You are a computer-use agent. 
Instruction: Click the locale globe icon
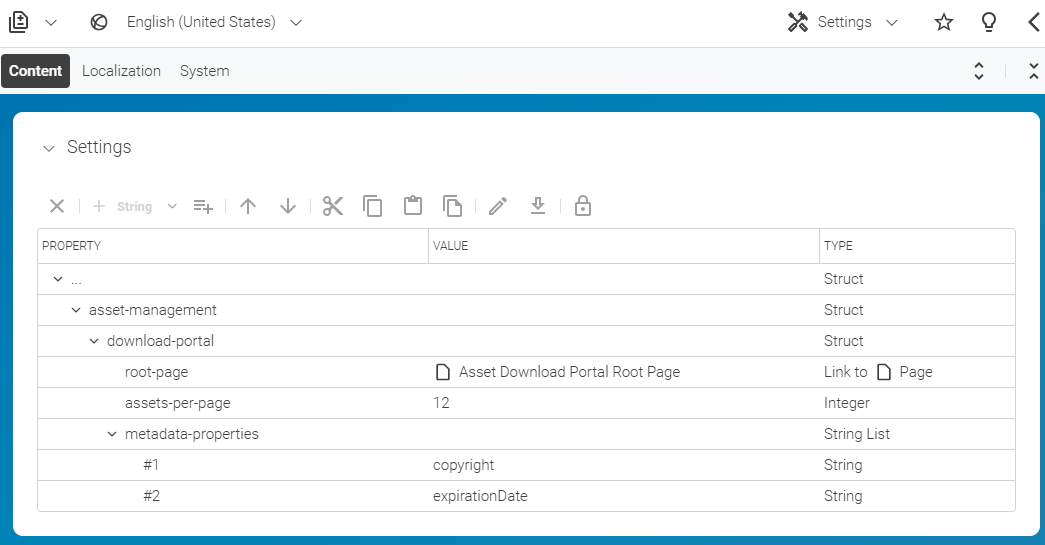point(99,23)
